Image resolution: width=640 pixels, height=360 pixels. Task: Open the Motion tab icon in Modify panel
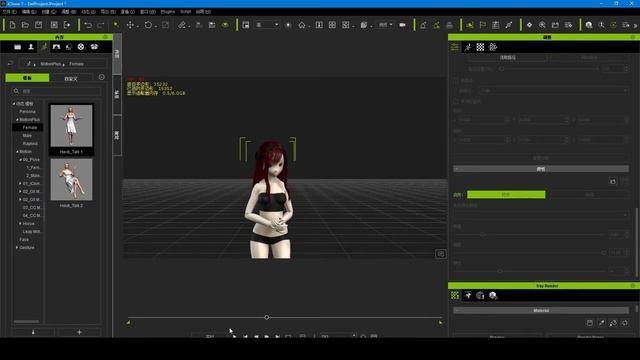[468, 47]
